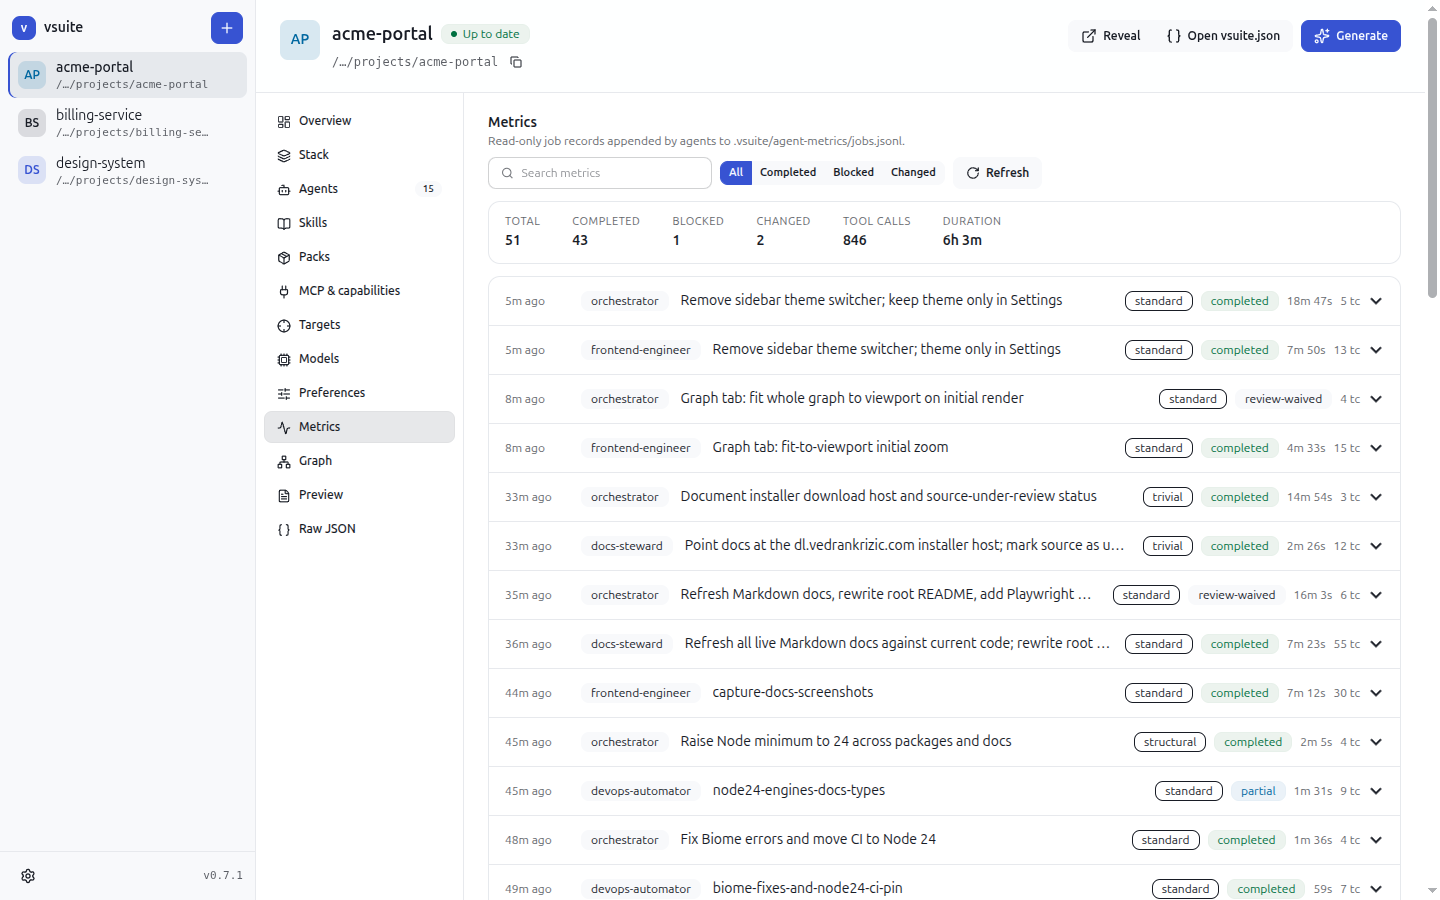Screen dimensions: 1440x900
Task: Expand the 'Graph tab: fit-to-viewport initial zoom' row
Action: (x=1376, y=448)
